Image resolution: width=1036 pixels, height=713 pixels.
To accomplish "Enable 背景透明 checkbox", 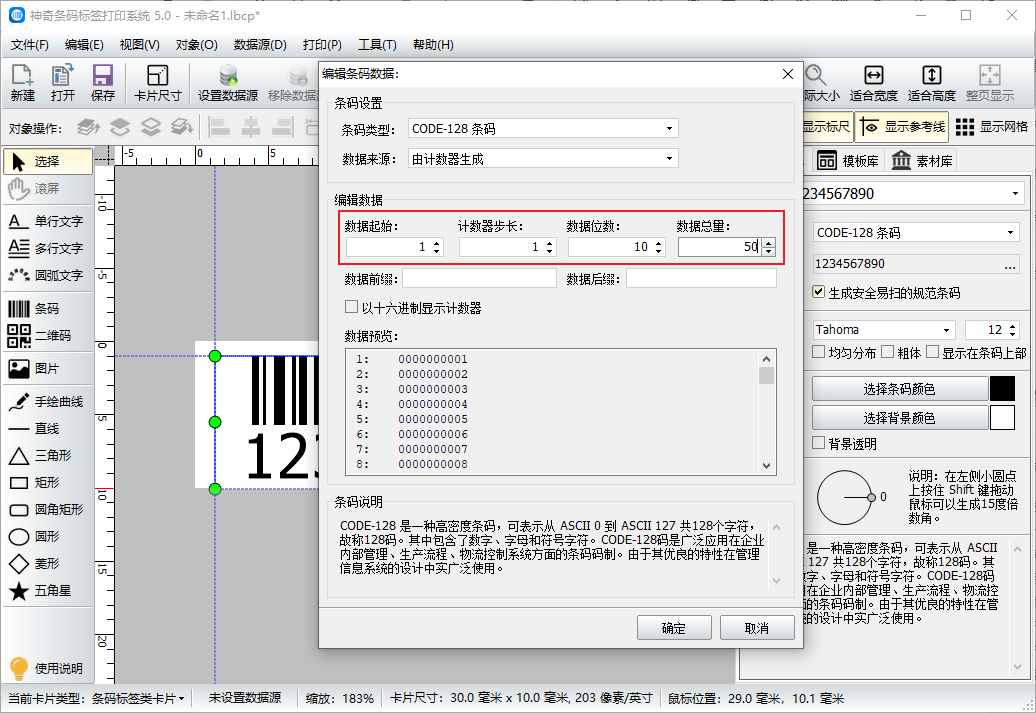I will click(x=819, y=443).
